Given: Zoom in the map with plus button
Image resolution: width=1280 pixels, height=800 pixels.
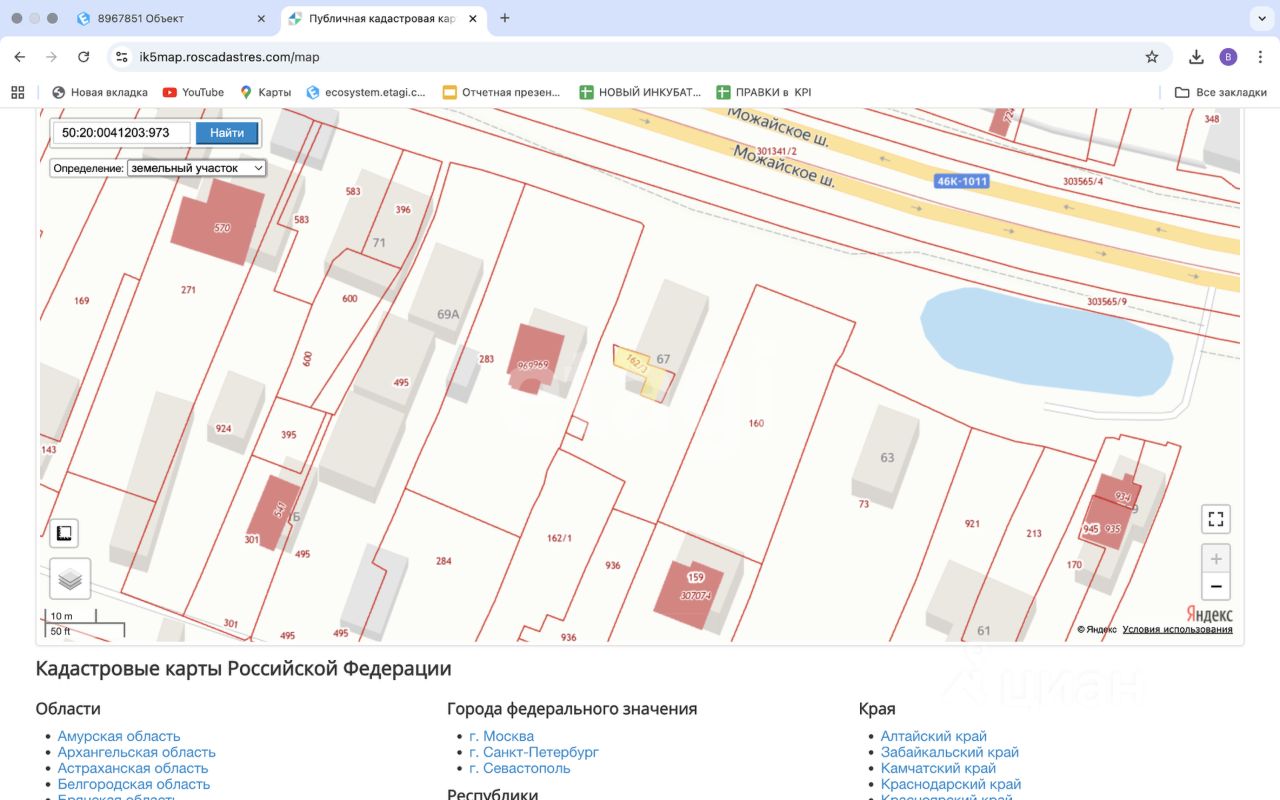Looking at the screenshot, I should tap(1215, 559).
